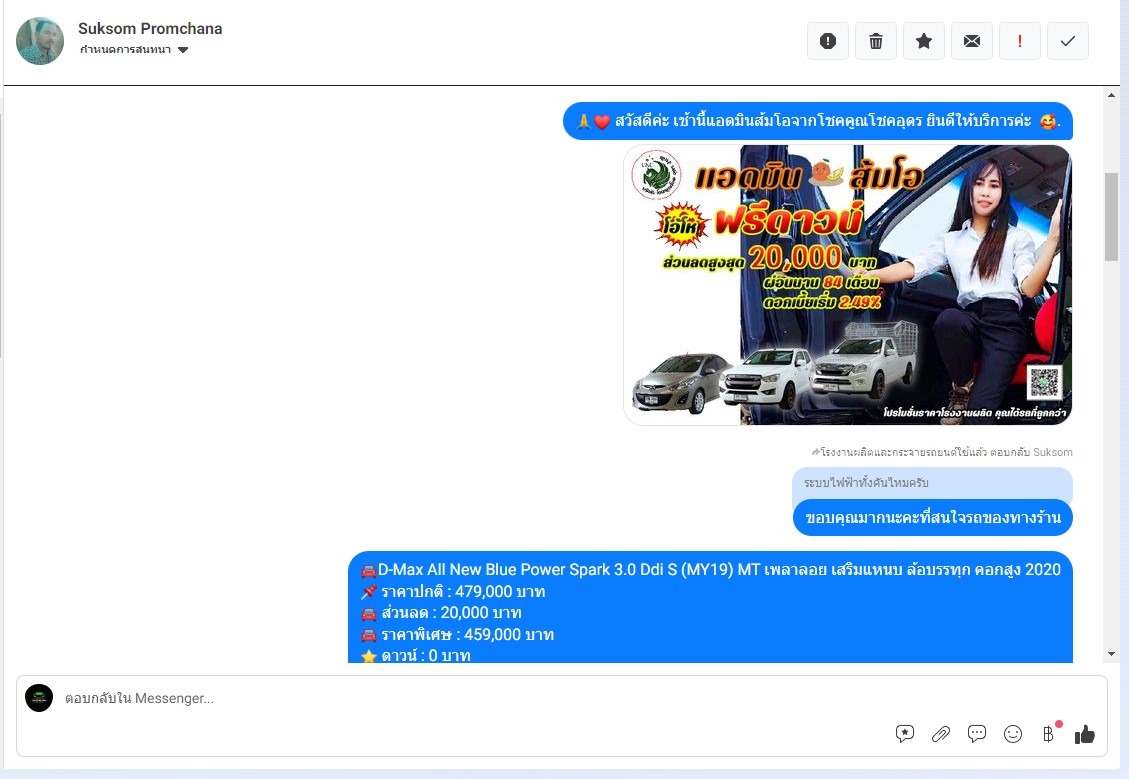Flag conversation with red exclamation icon

tap(1020, 41)
